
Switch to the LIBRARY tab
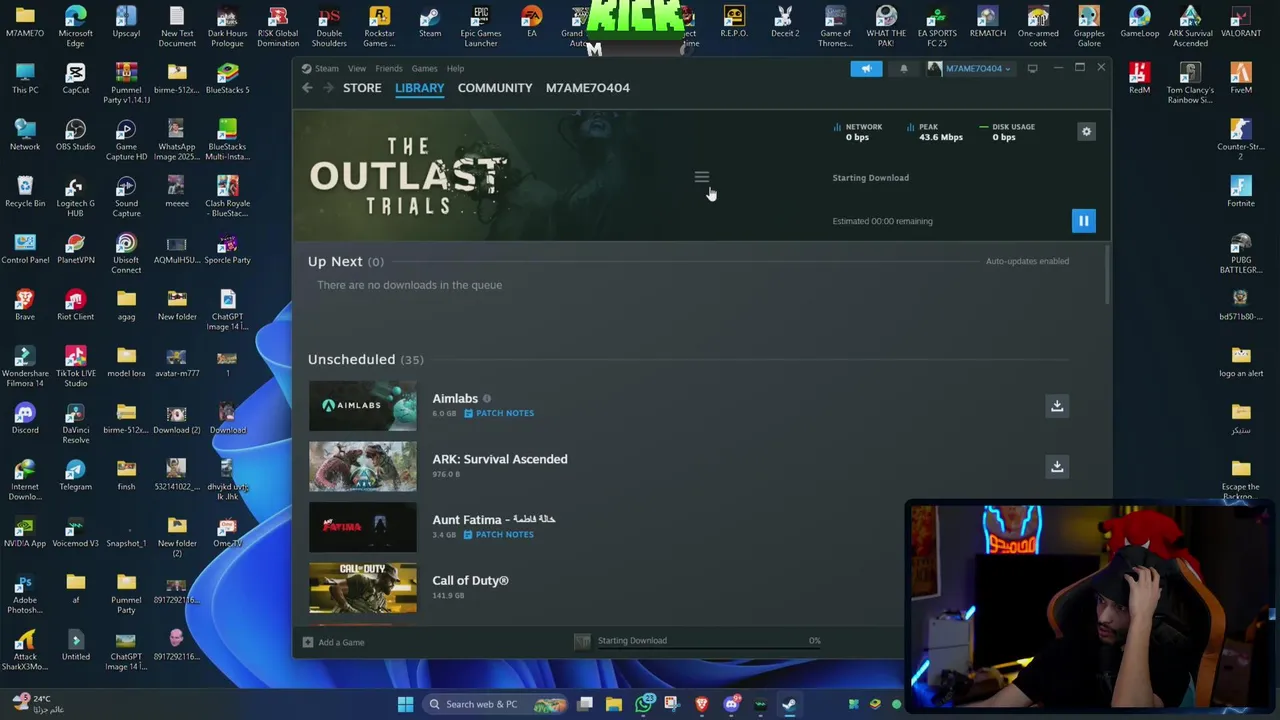click(419, 87)
